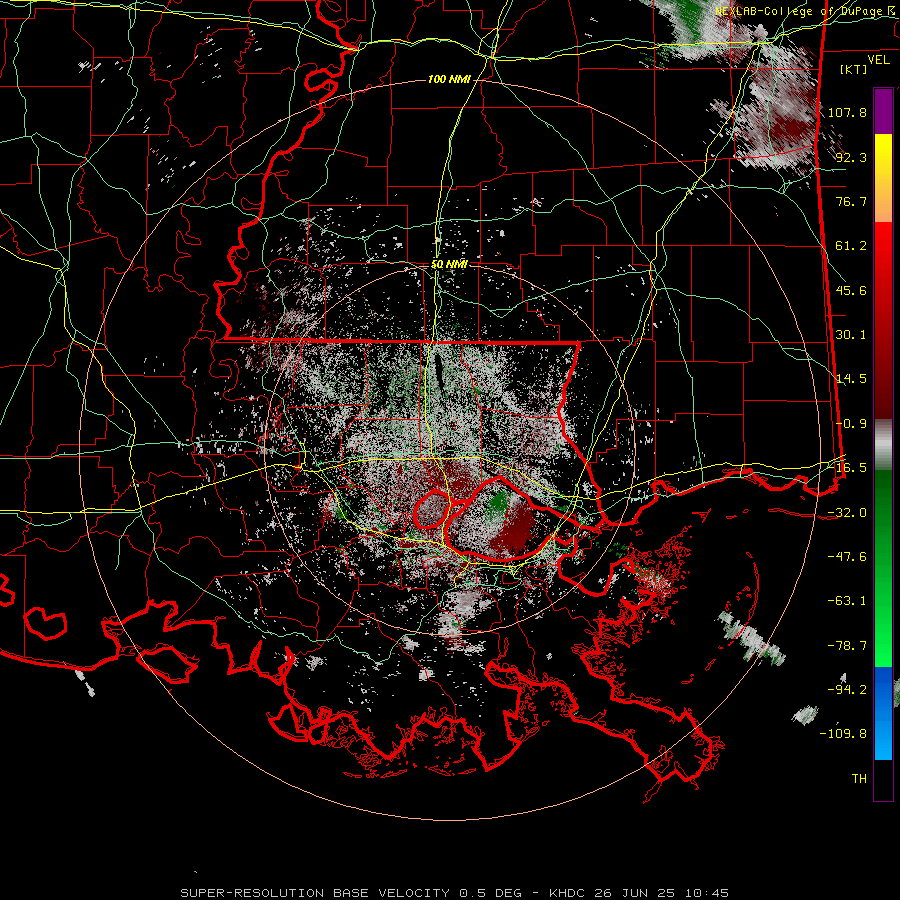Click the [KT] units label

tap(854, 69)
